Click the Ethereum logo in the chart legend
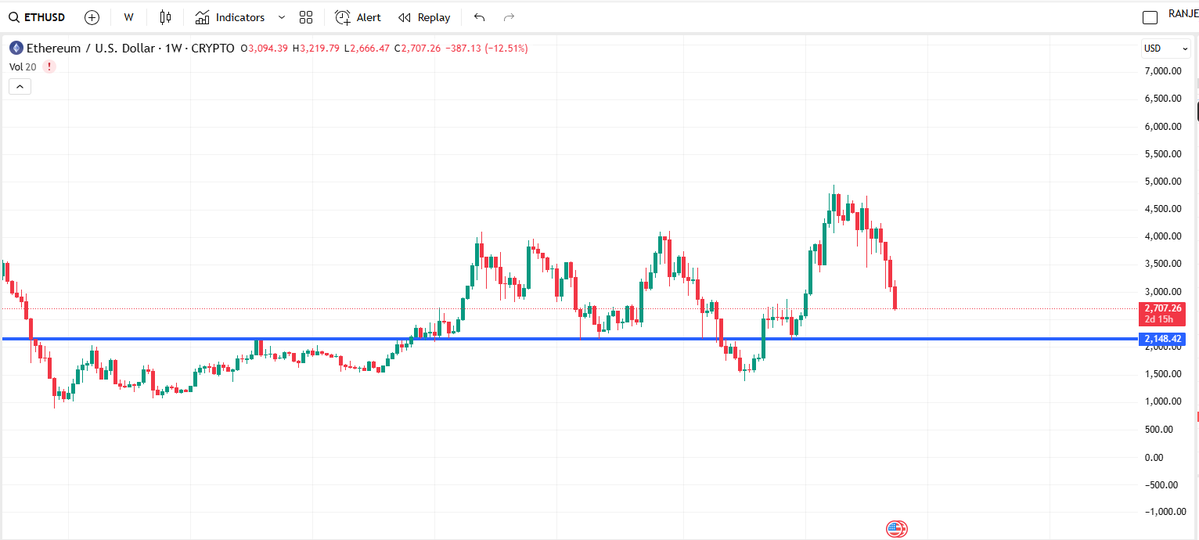 pos(15,48)
